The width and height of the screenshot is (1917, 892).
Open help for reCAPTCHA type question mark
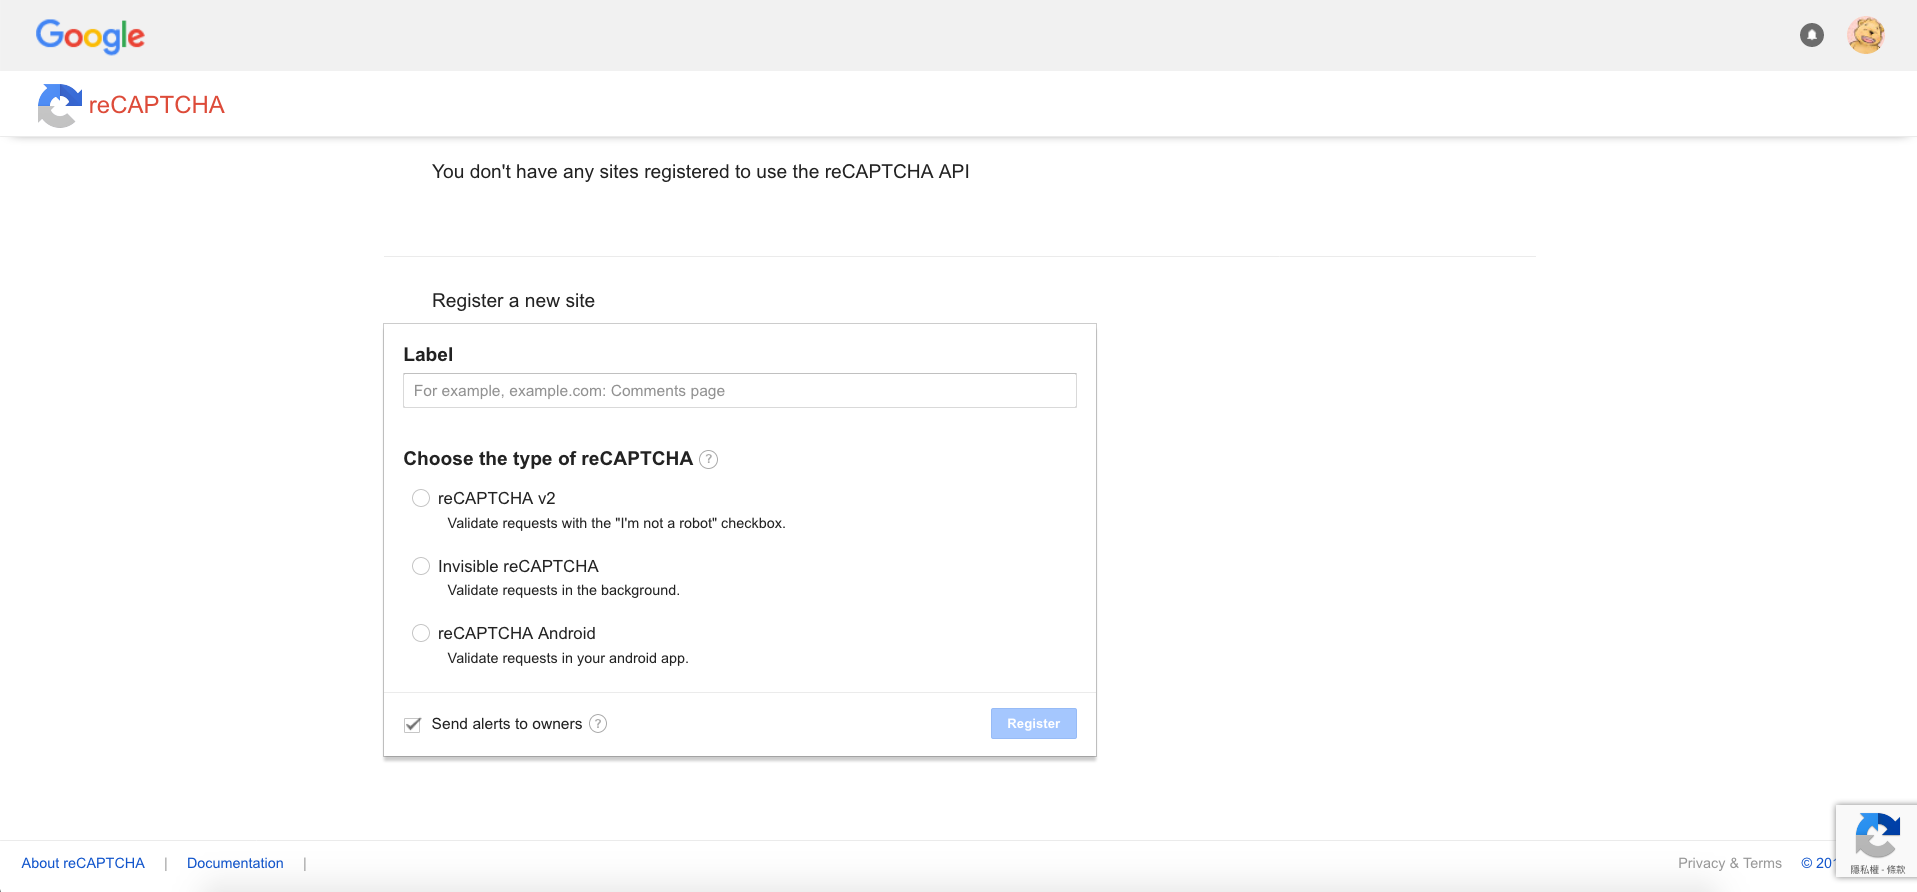pyautogui.click(x=708, y=459)
